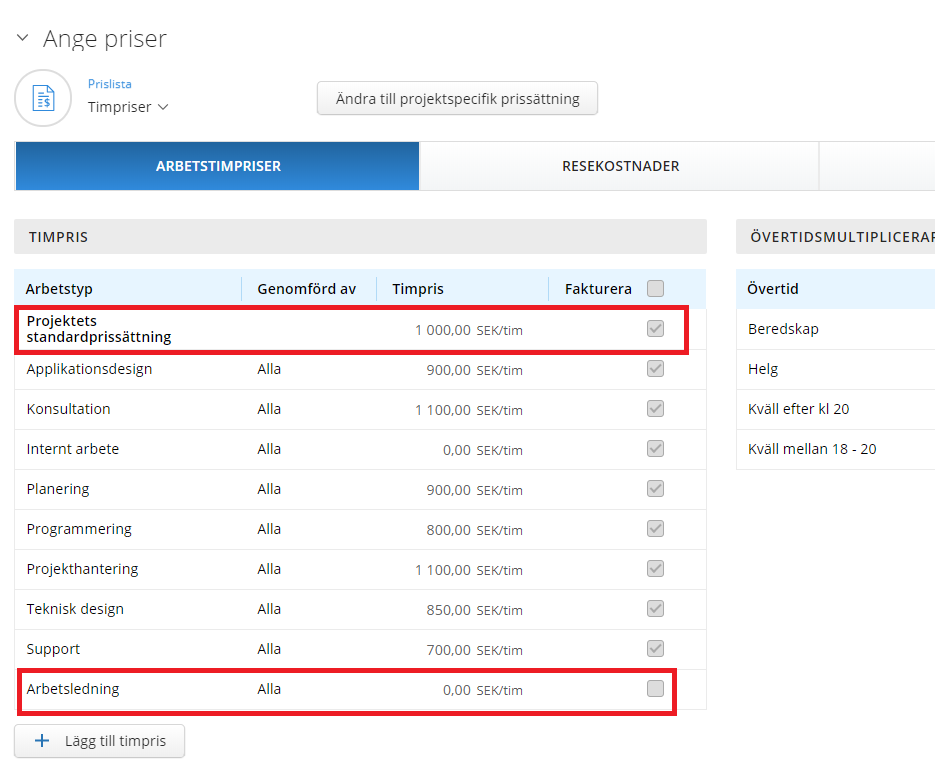
Task: Select the Projektets standardprissättning row name
Action: coord(99,329)
